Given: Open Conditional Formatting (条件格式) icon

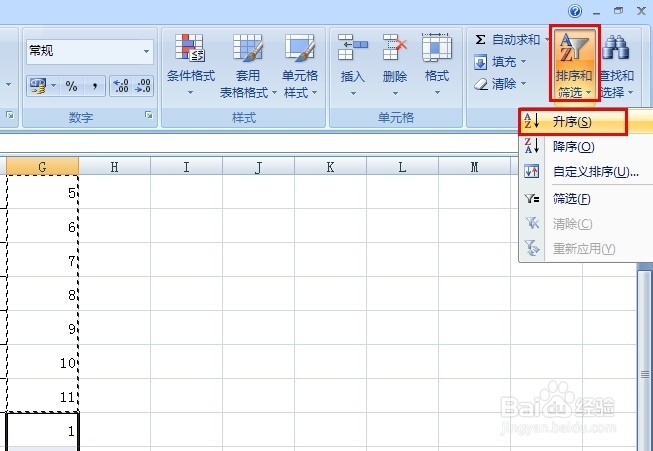Looking at the screenshot, I should 189,47.
